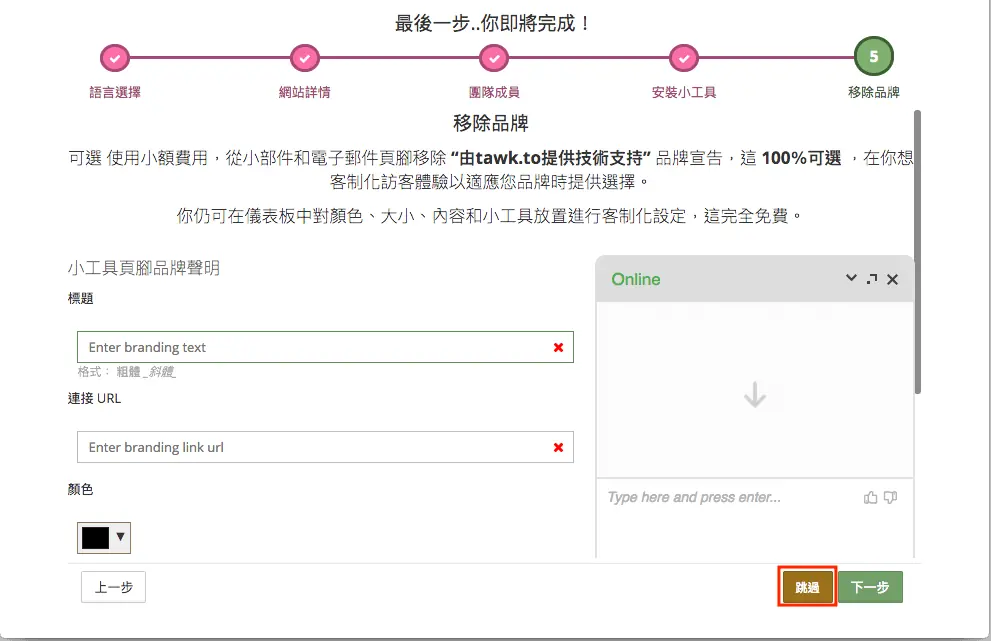Click the 移除品牌 step label under 5
The height and width of the screenshot is (641, 991).
click(x=873, y=92)
